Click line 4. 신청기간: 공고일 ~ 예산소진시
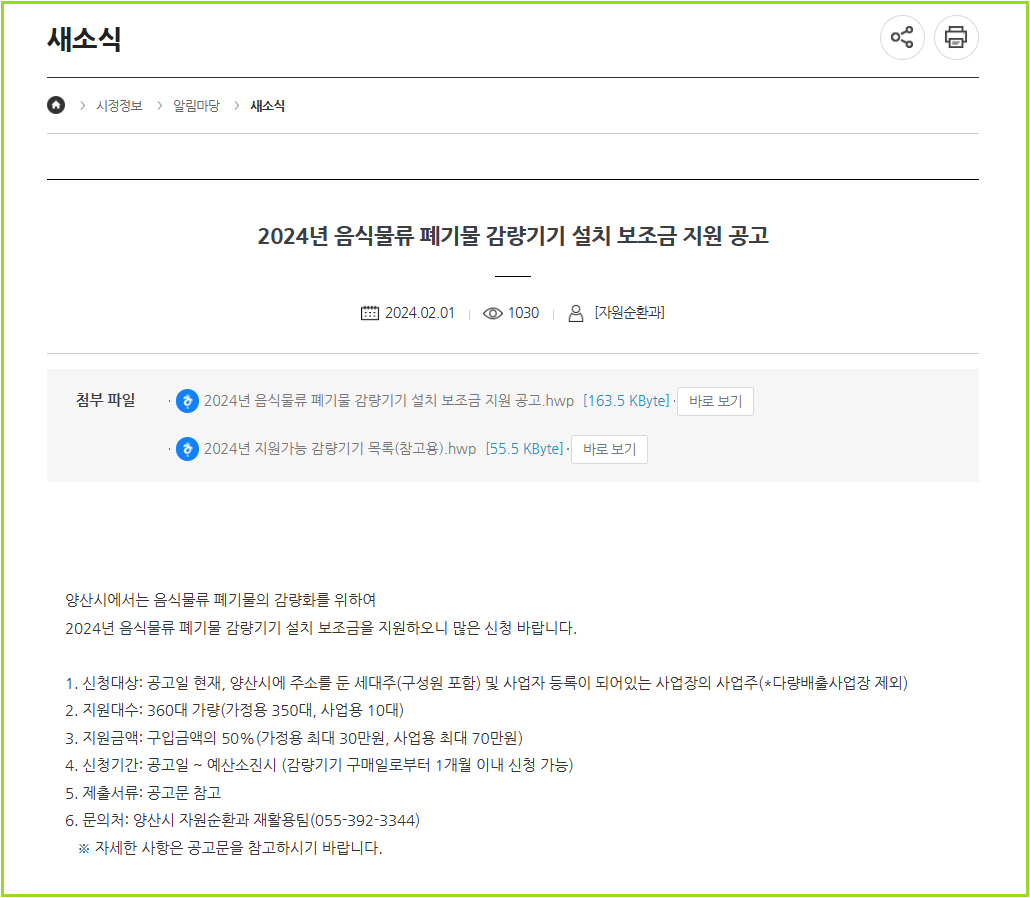This screenshot has width=1030, height=898. coord(319,765)
